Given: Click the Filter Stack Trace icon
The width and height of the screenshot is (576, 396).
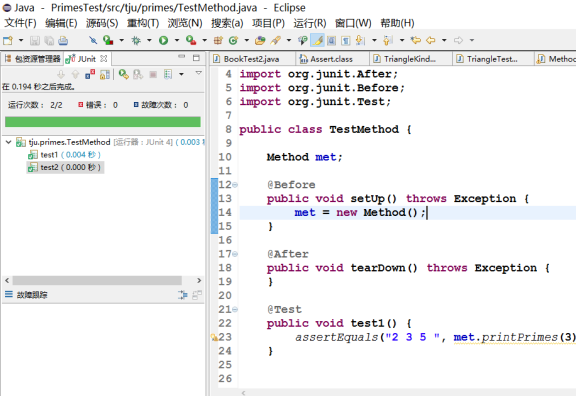Looking at the screenshot, I should [x=183, y=295].
